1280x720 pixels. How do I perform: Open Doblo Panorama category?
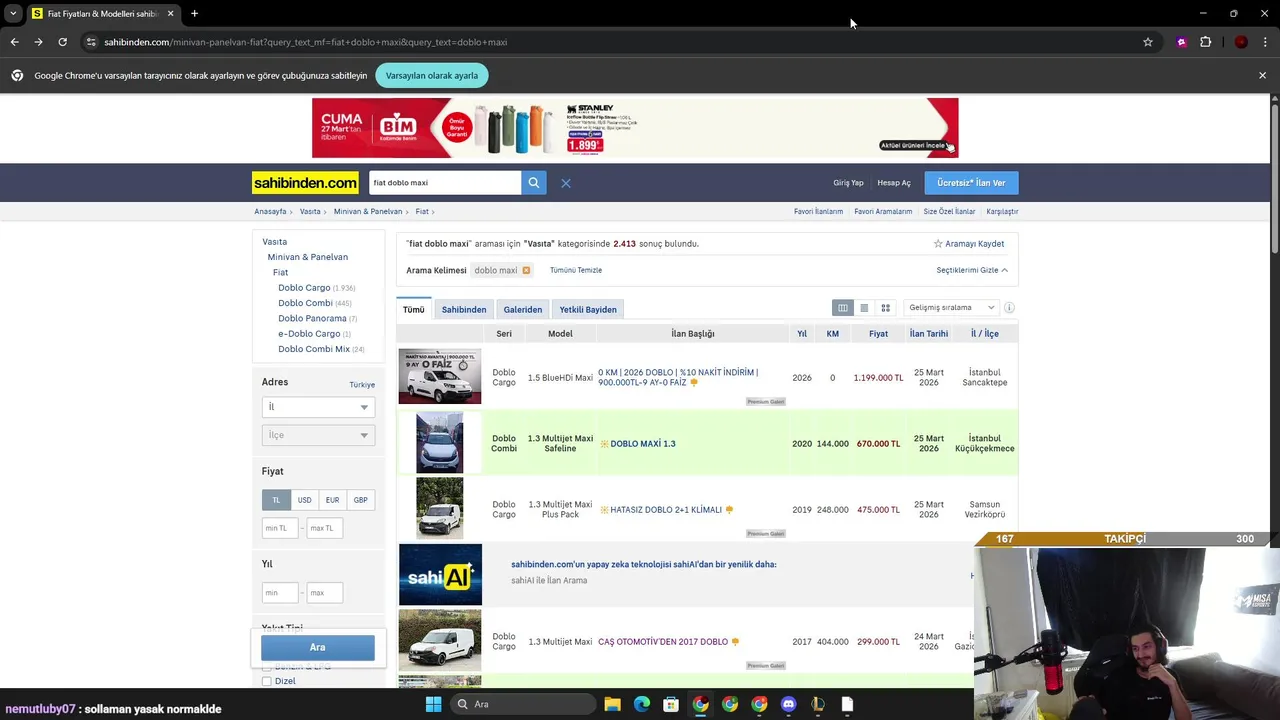coord(312,318)
